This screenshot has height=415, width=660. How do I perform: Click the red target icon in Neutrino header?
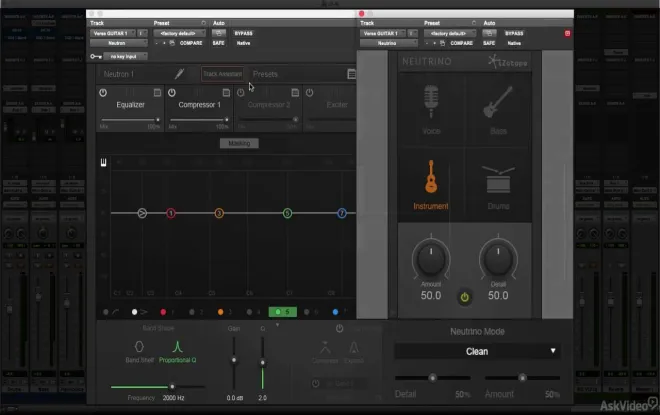click(x=567, y=33)
